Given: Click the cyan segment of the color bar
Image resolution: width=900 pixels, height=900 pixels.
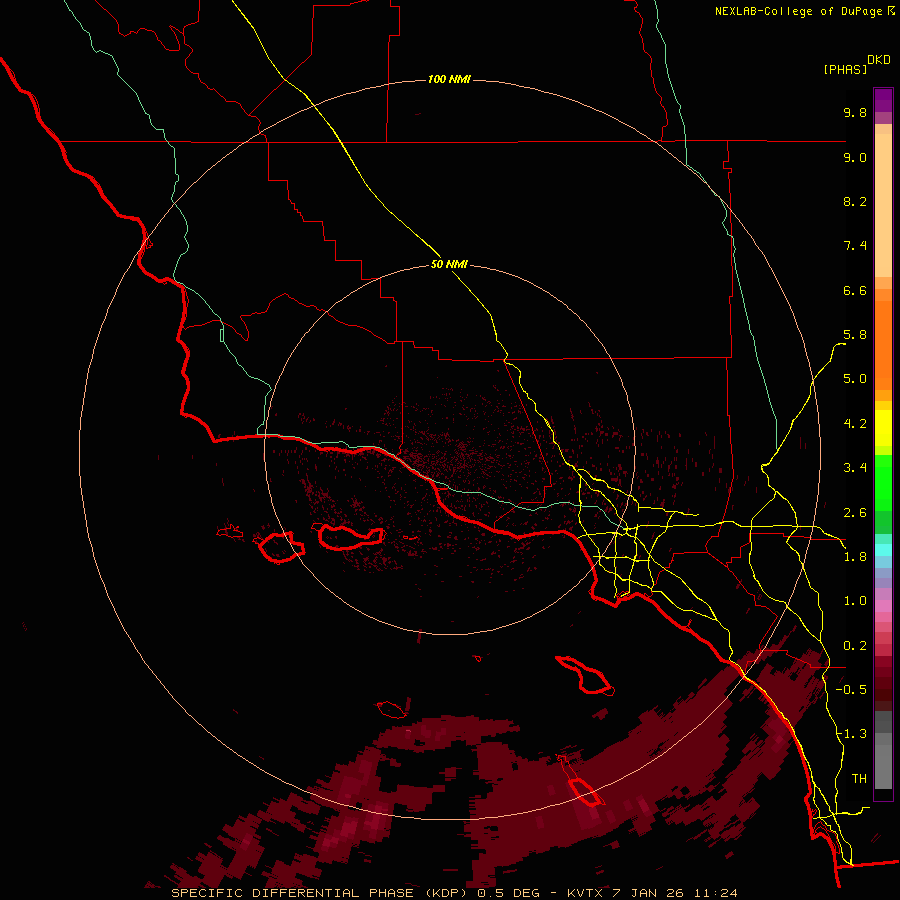Looking at the screenshot, I should [x=883, y=549].
